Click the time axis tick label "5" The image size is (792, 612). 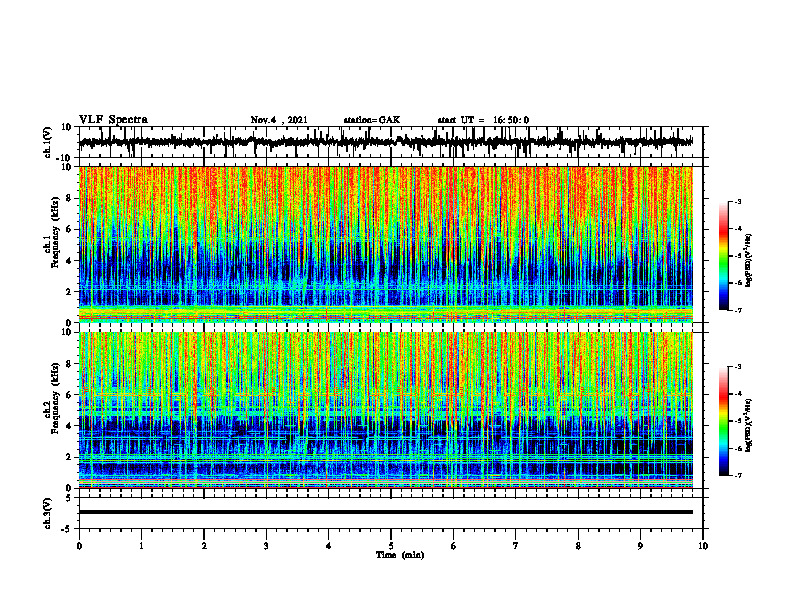coord(391,546)
